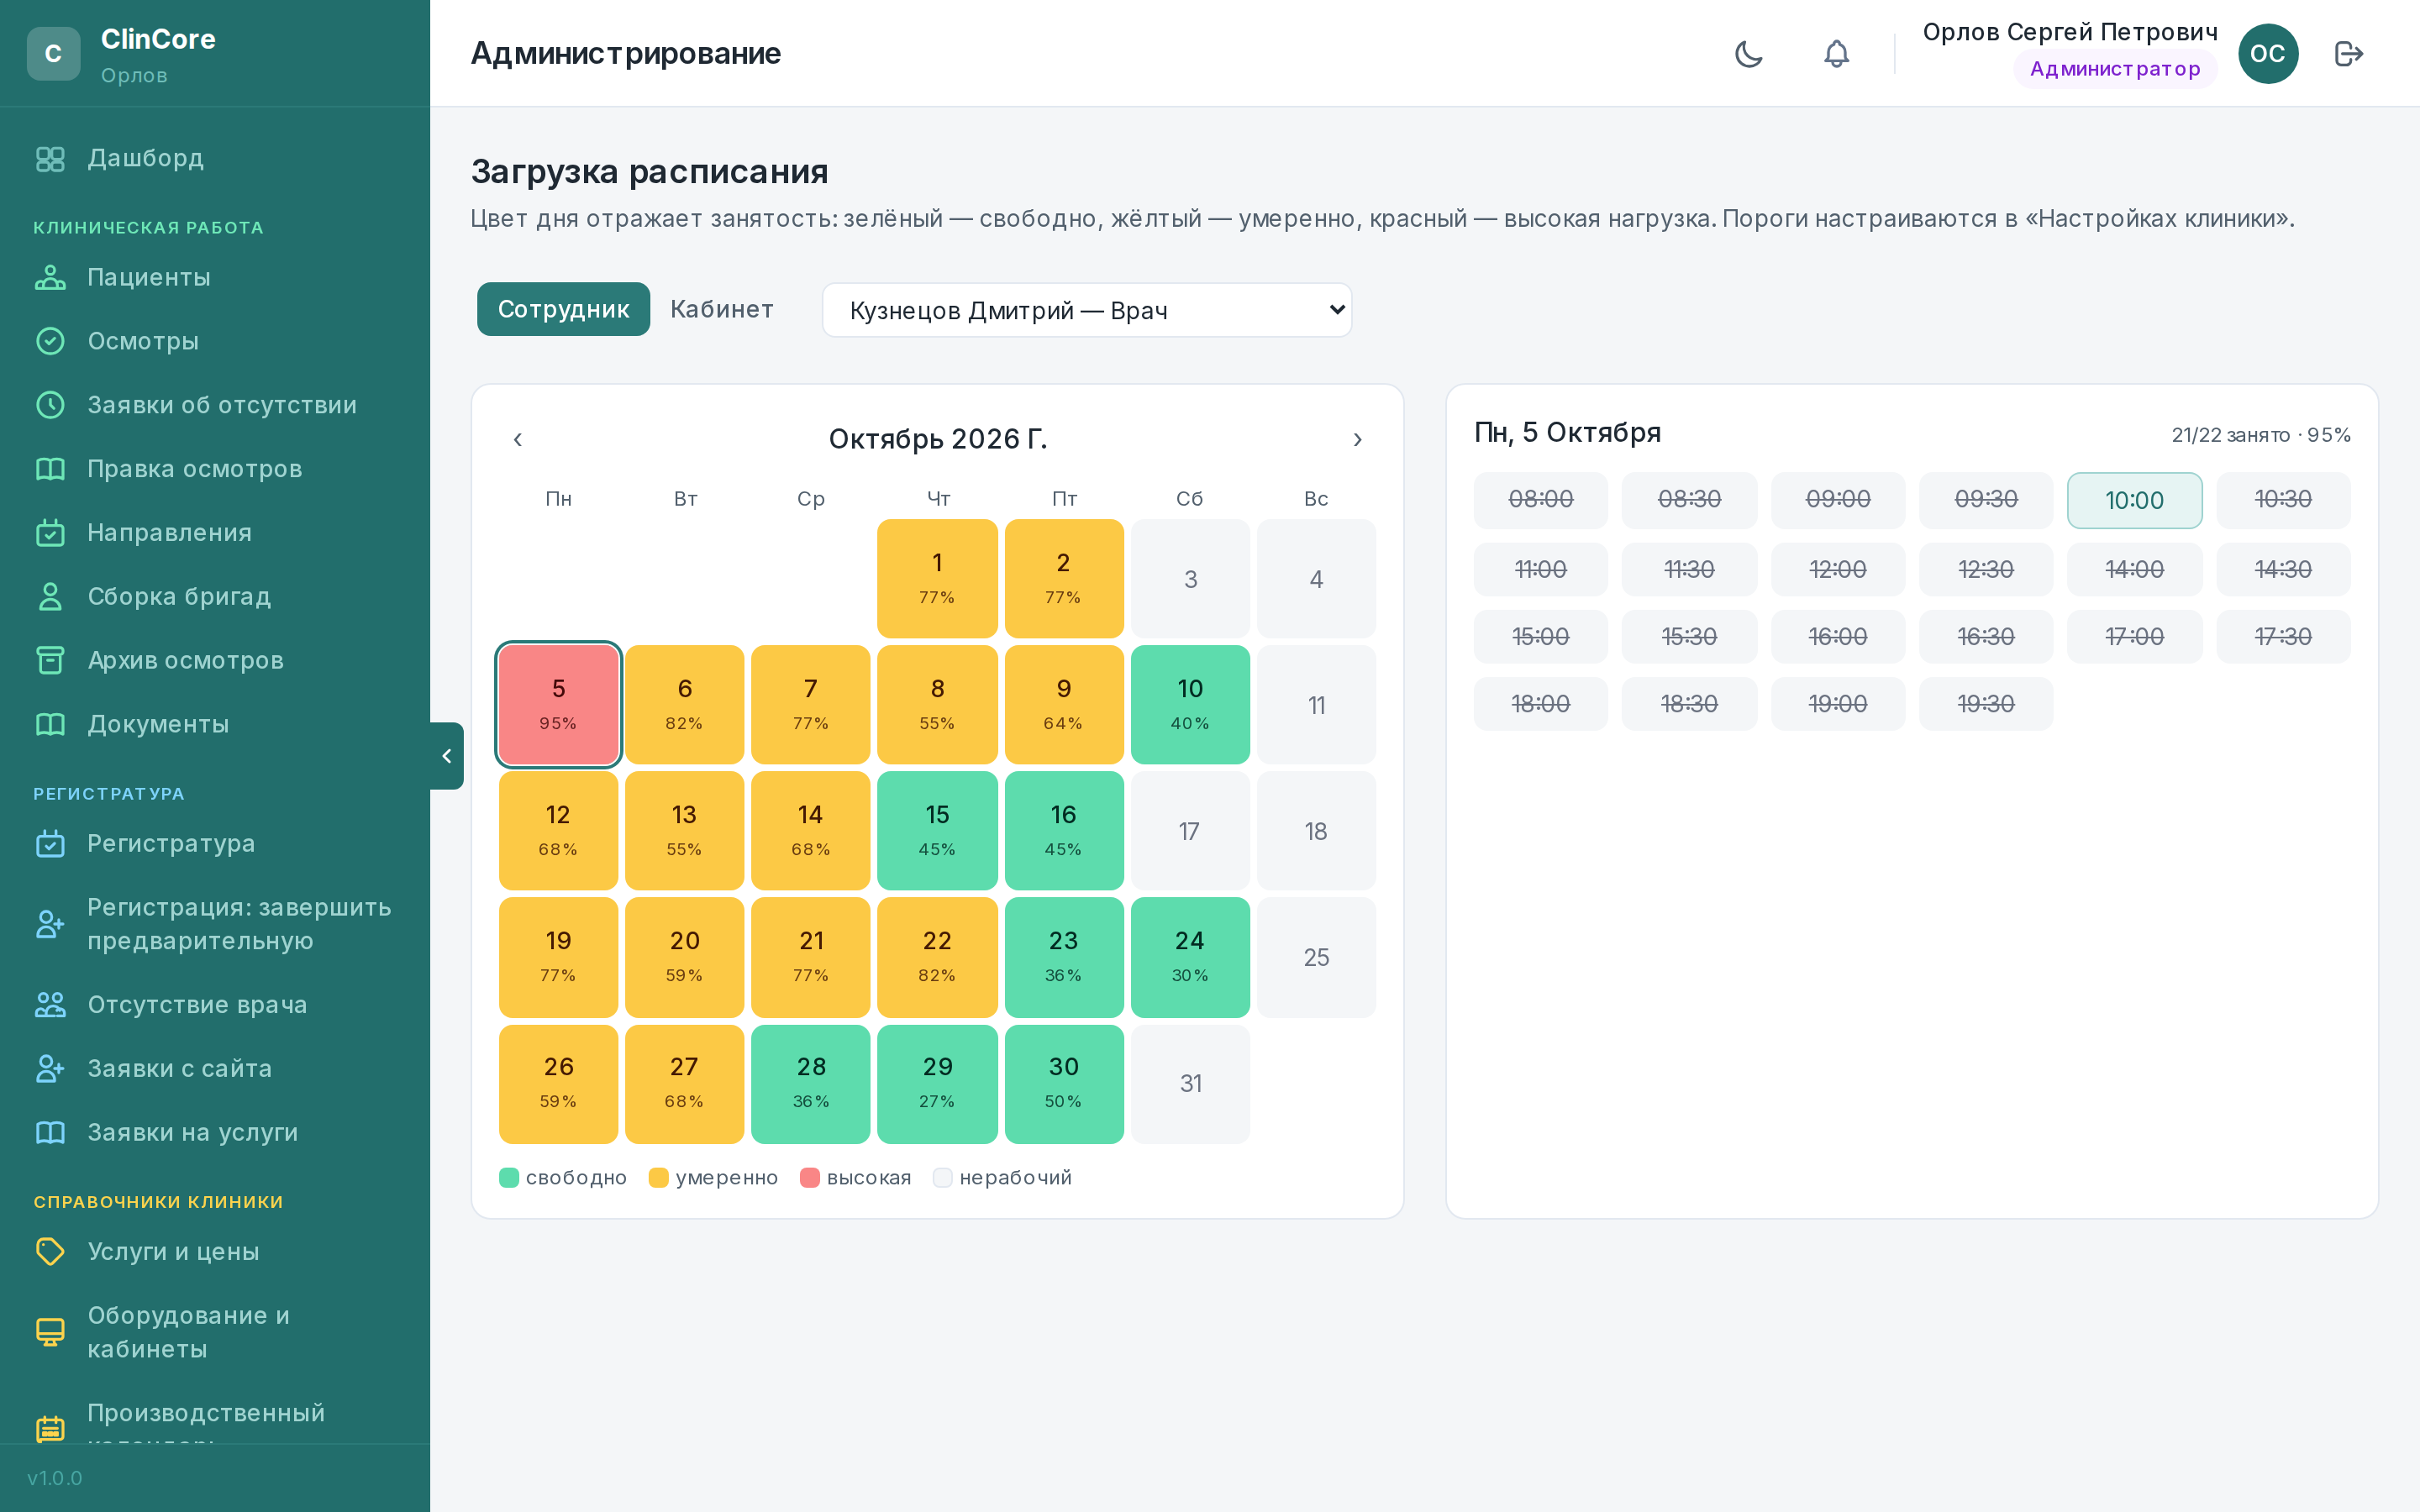This screenshot has height=1512, width=2420.
Task: Click Услуги и цены tag icon
Action: (50, 1251)
